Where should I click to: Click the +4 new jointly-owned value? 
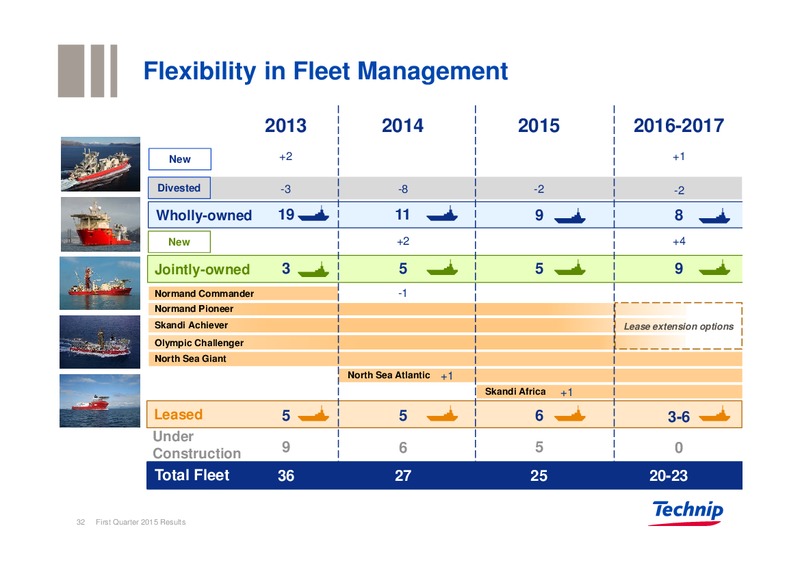point(679,241)
